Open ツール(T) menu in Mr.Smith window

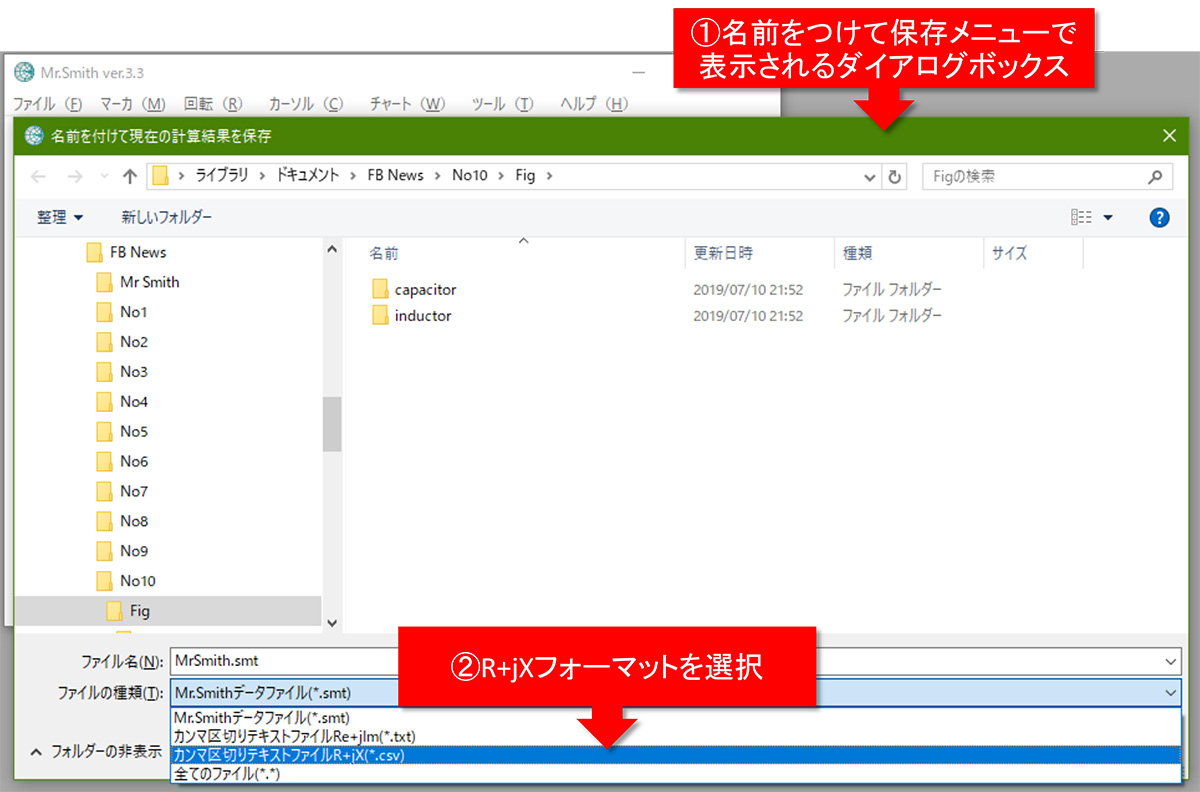coord(502,103)
